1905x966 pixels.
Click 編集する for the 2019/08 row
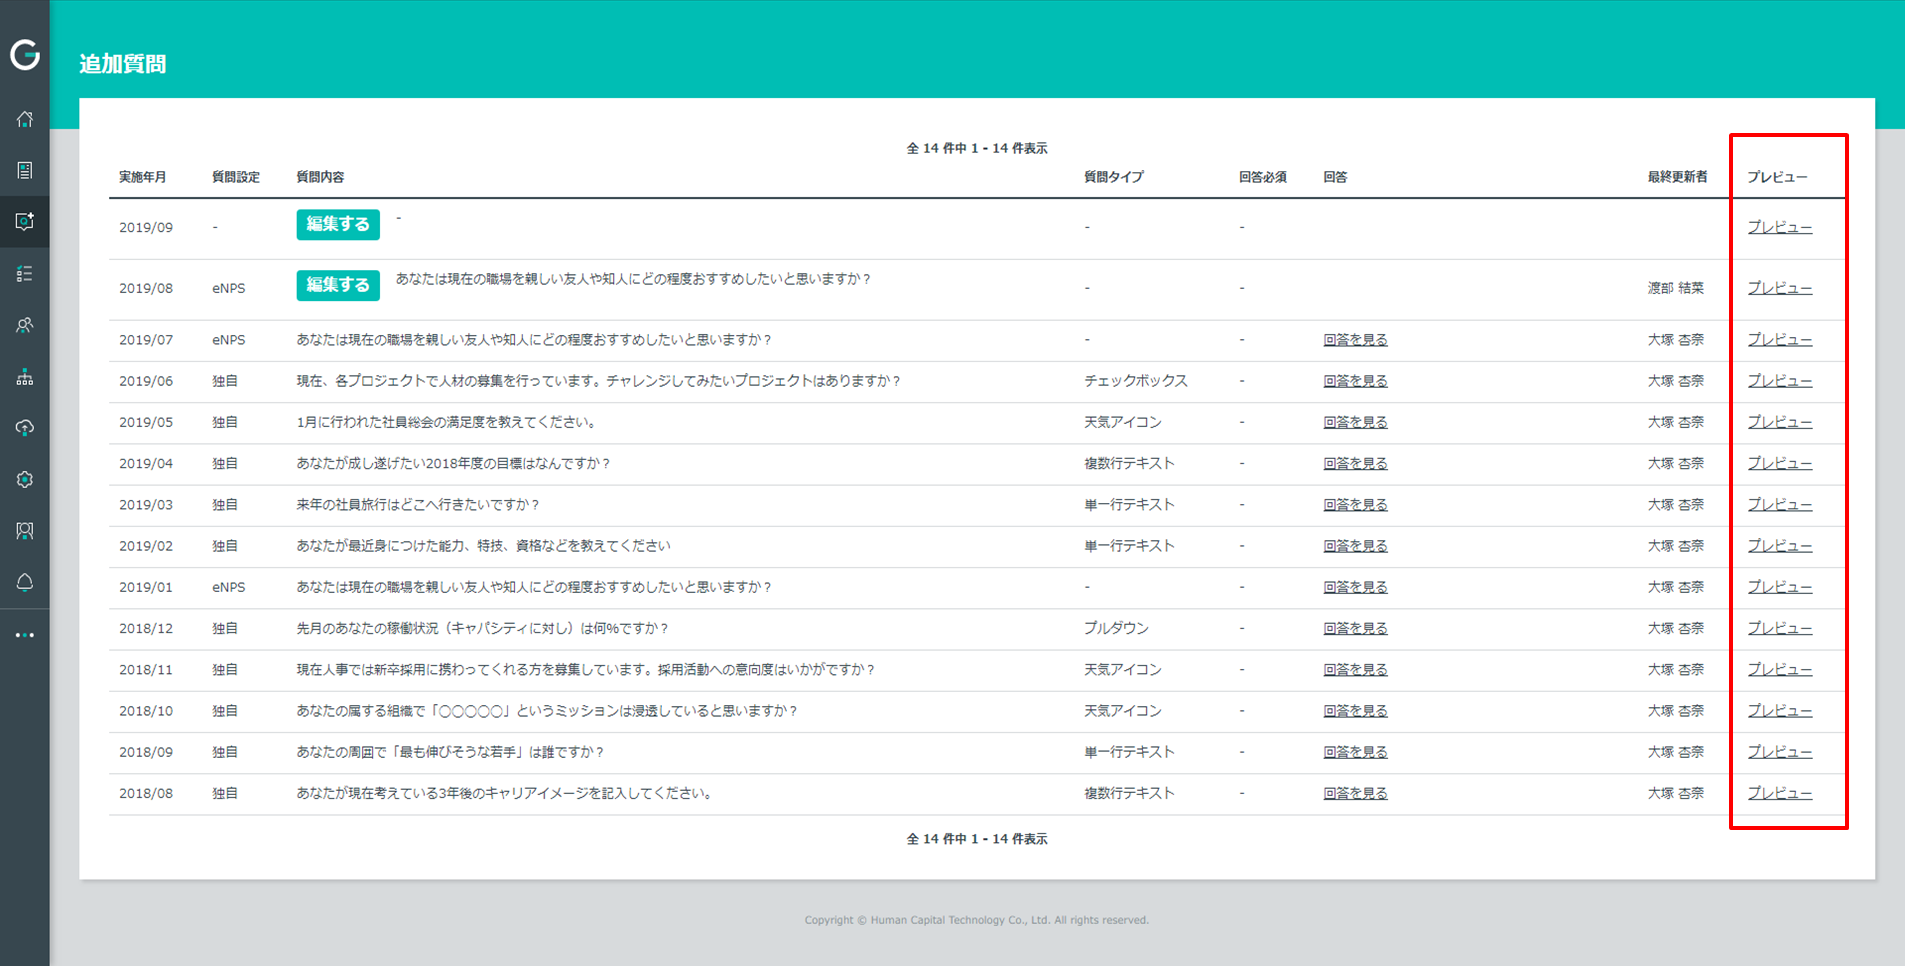338,285
